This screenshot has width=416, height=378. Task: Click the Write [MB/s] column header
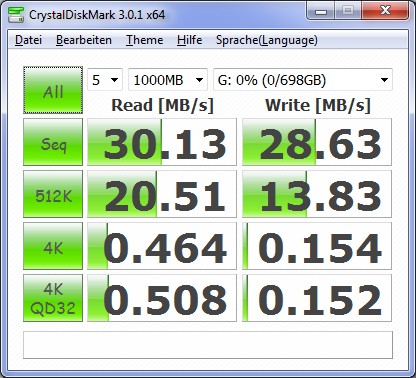(x=318, y=105)
